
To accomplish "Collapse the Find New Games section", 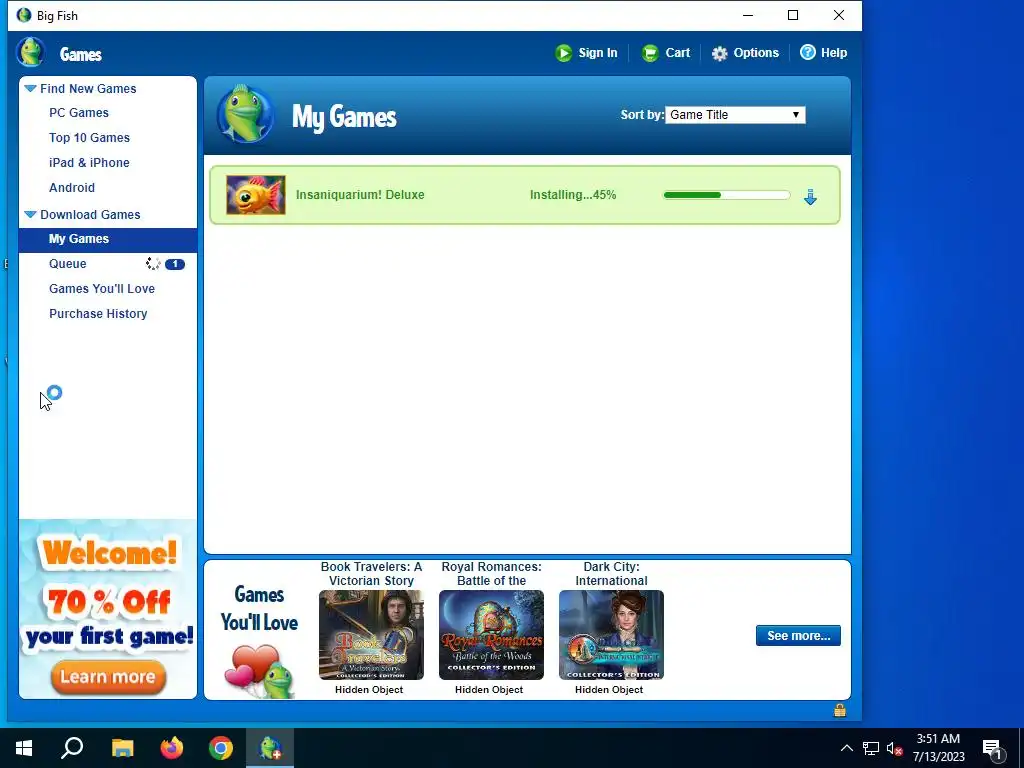I will point(30,88).
